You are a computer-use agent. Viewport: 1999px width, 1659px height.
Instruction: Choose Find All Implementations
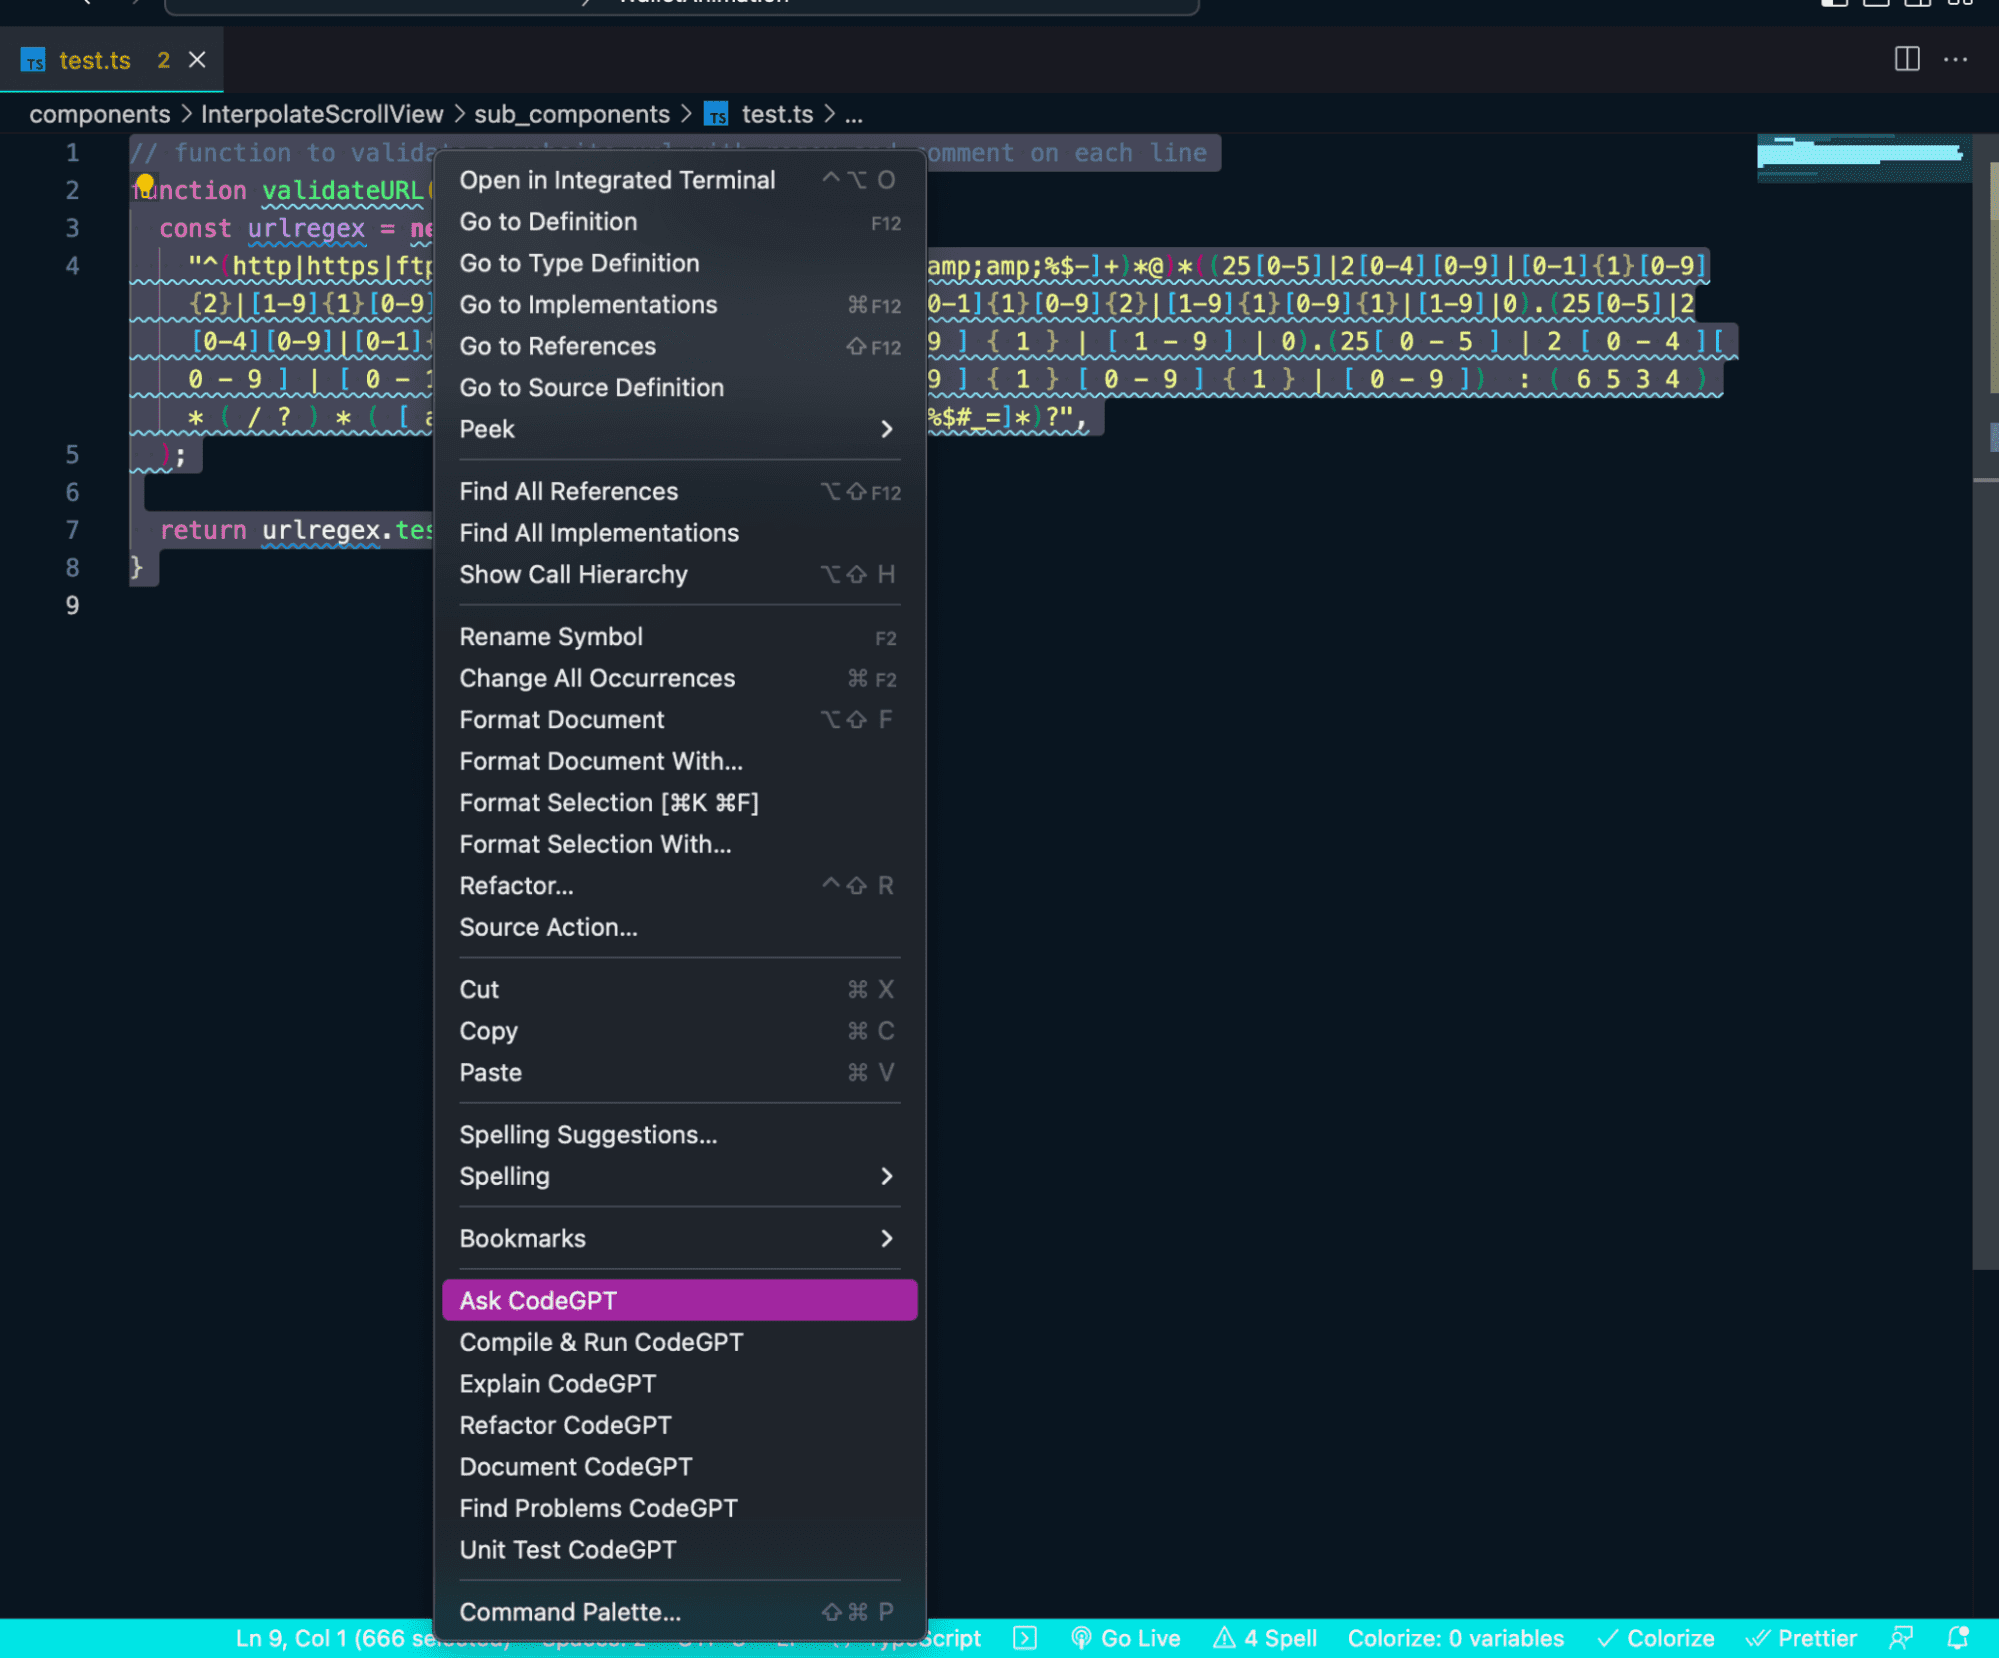[679, 533]
